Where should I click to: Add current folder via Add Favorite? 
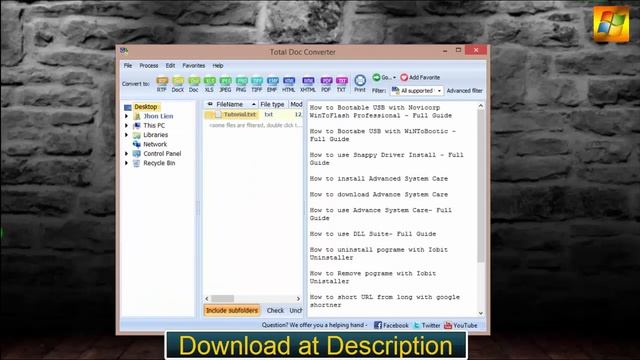tap(420, 77)
